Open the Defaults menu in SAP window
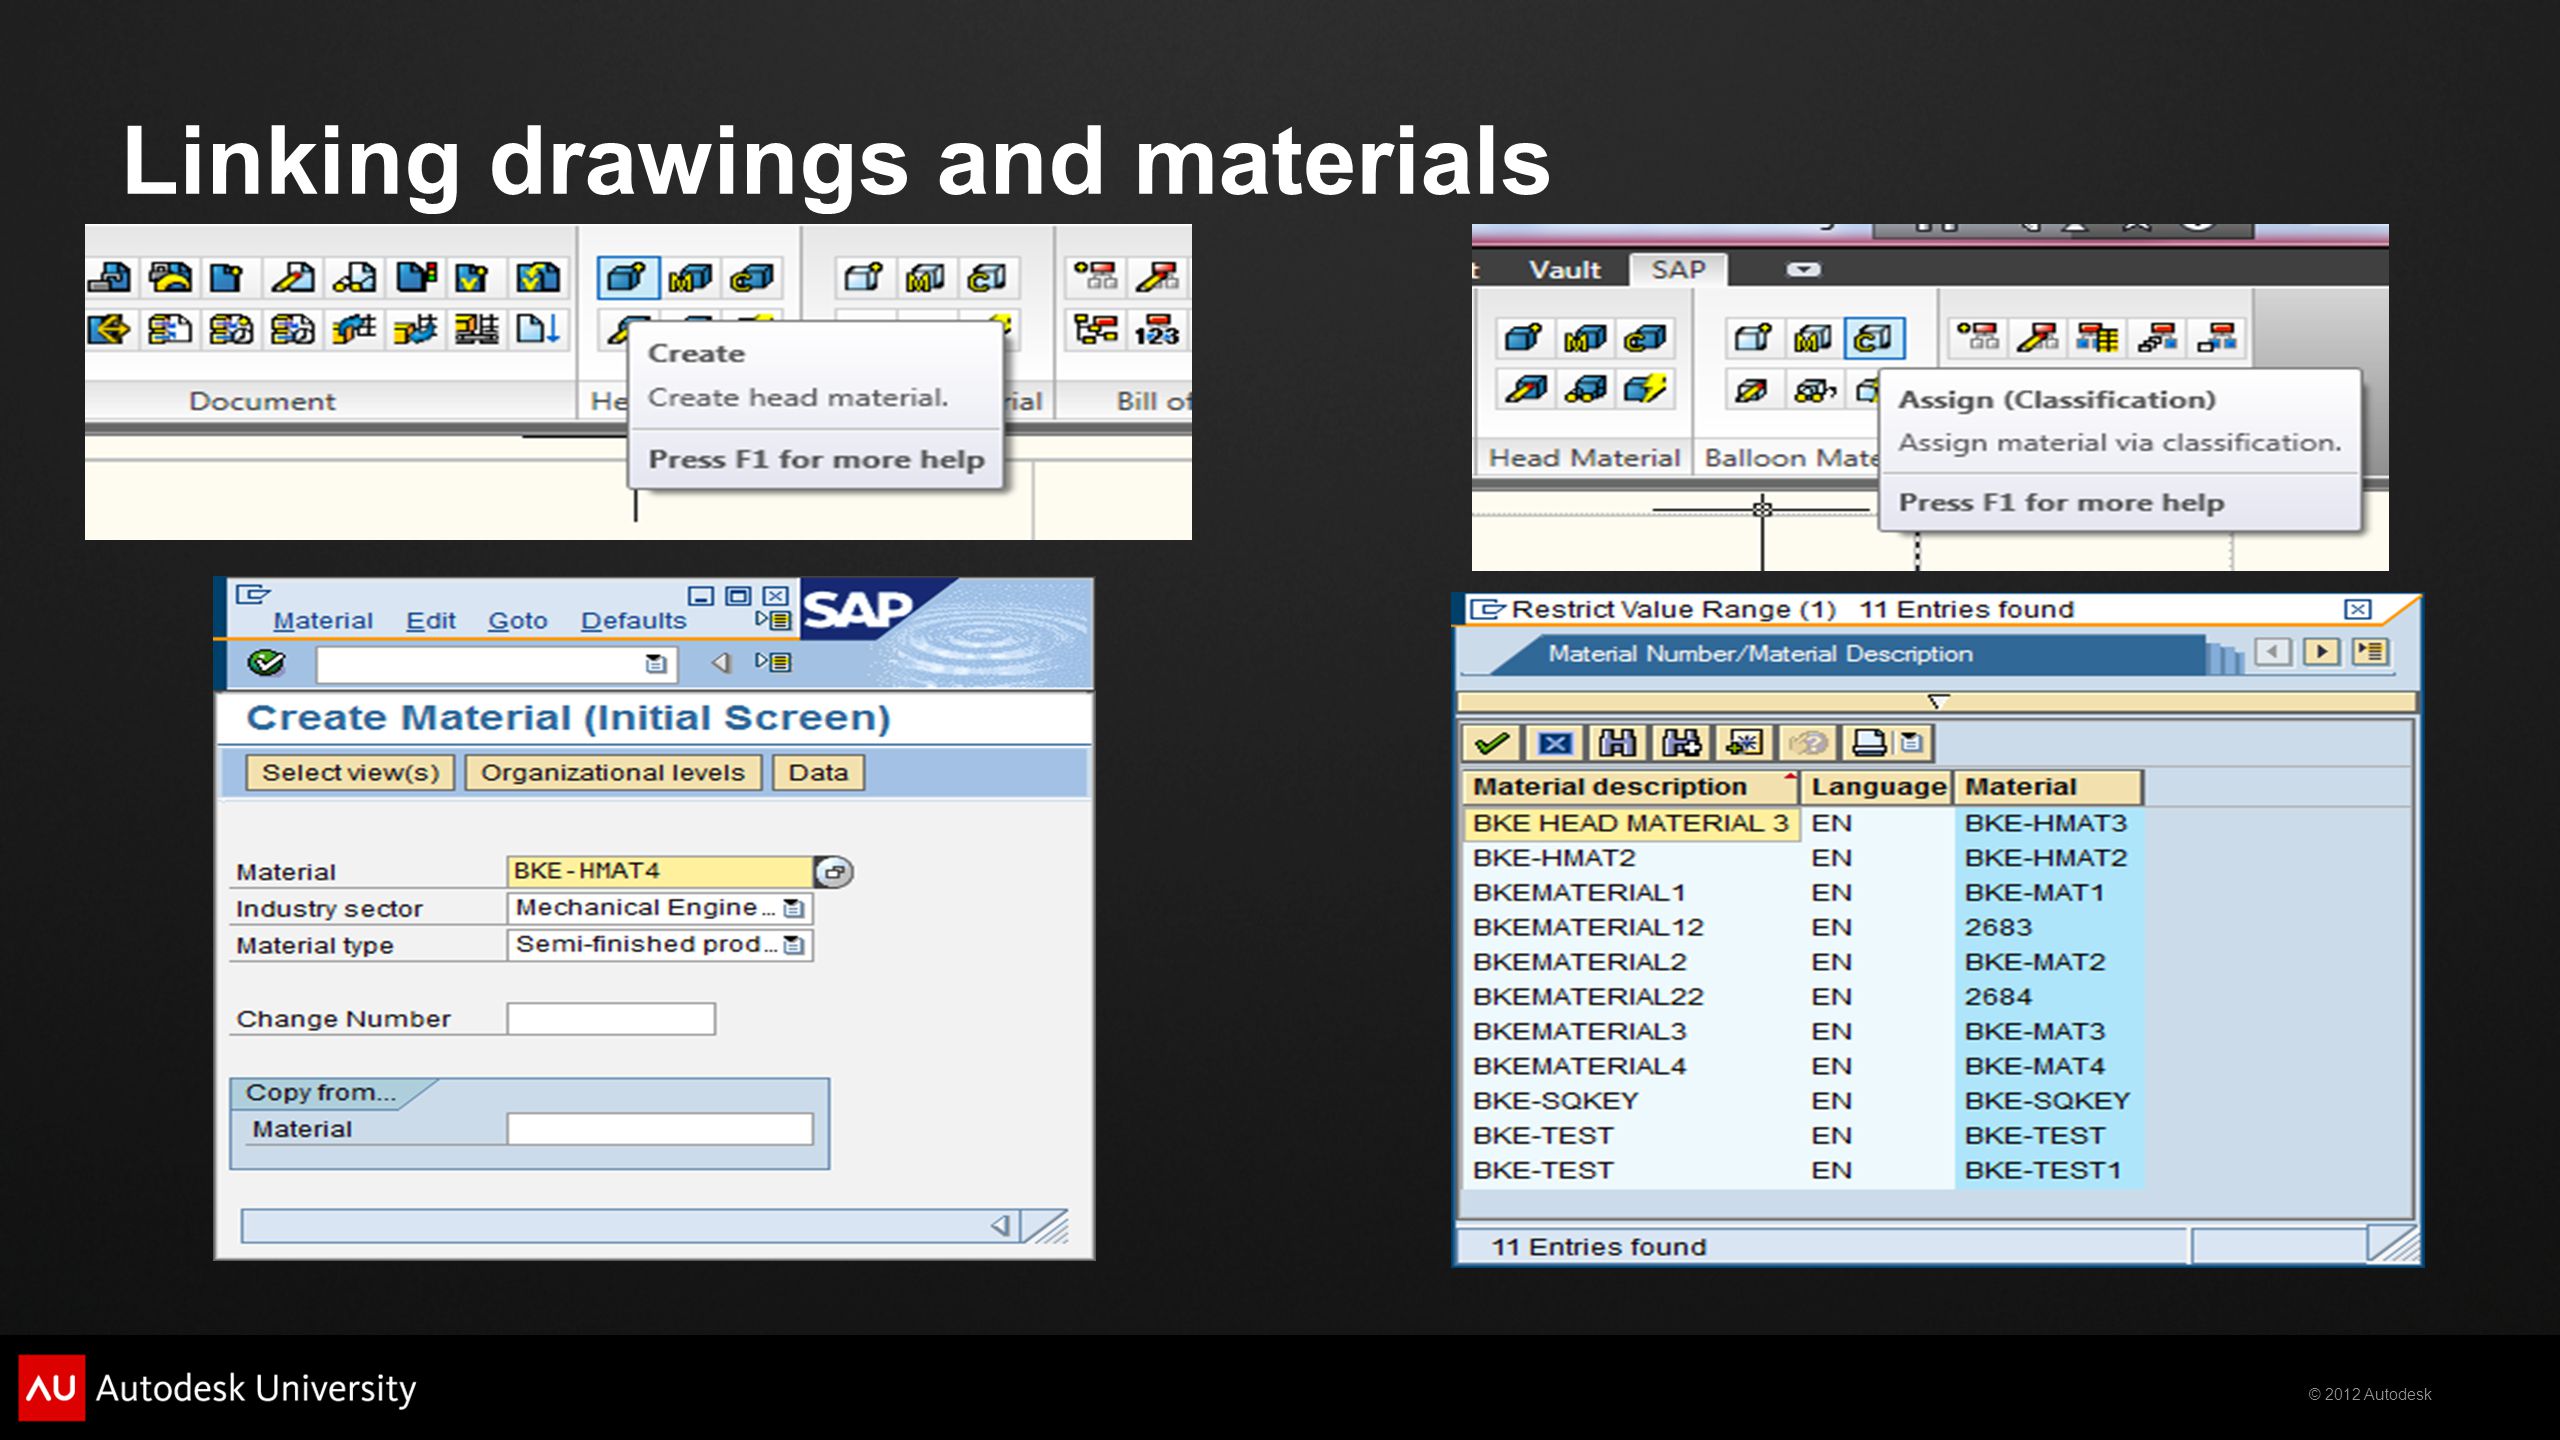 [633, 621]
